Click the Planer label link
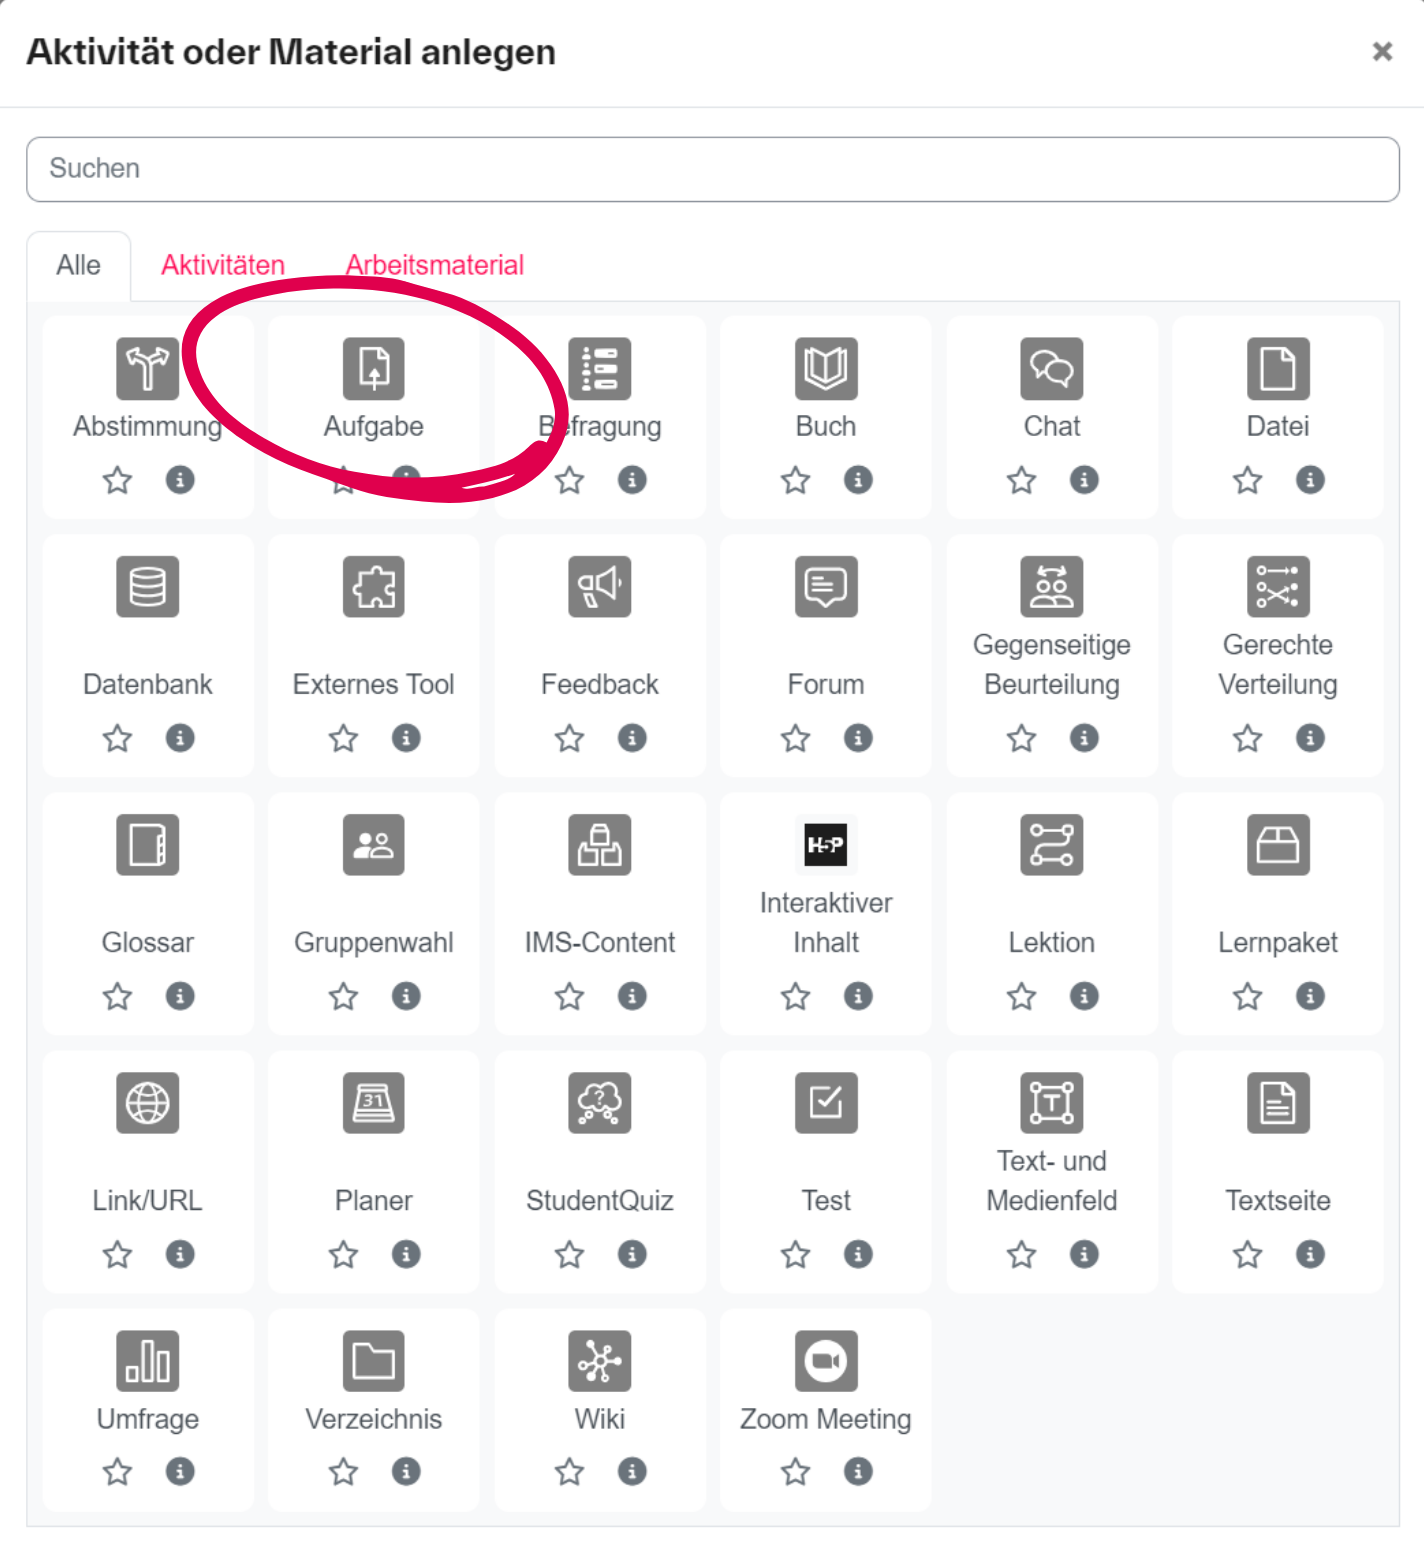Viewport: 1424px width, 1541px height. pos(373,1201)
